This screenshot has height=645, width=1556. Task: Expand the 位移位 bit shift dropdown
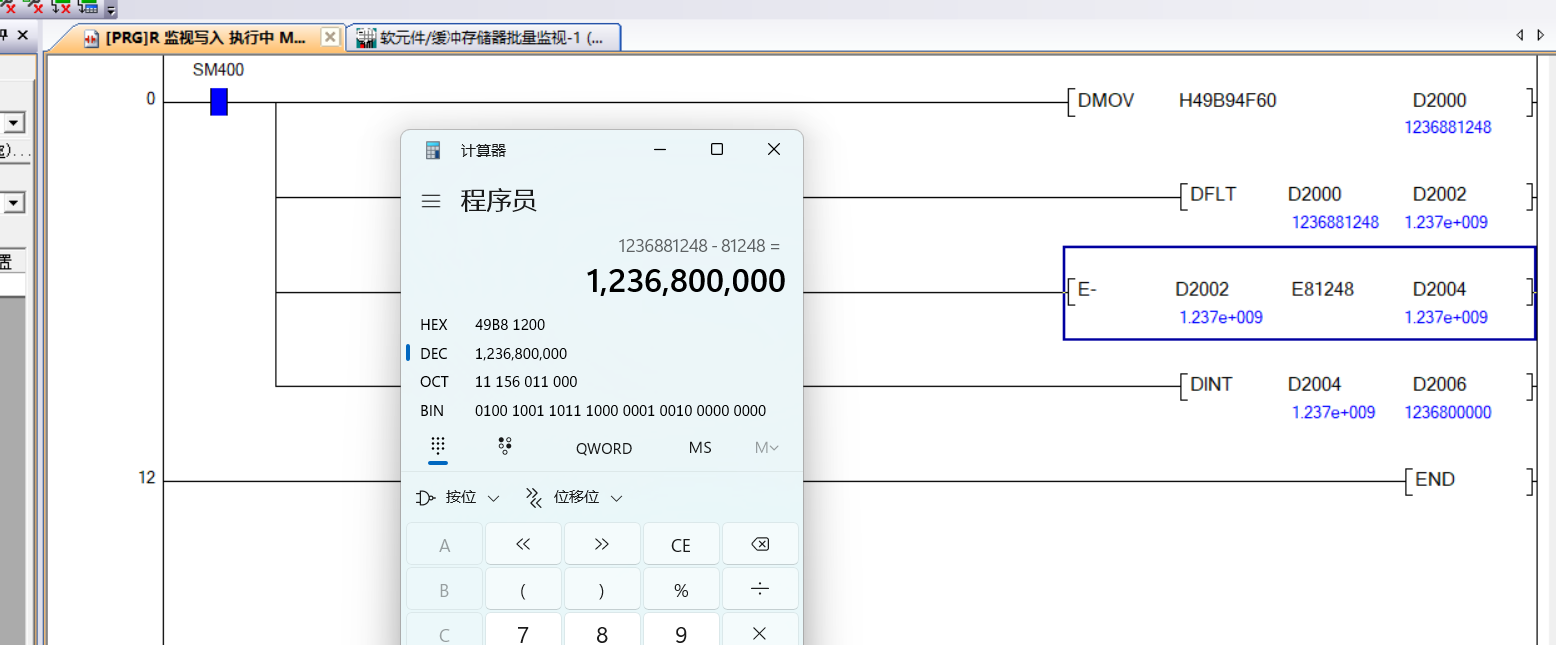tap(574, 498)
